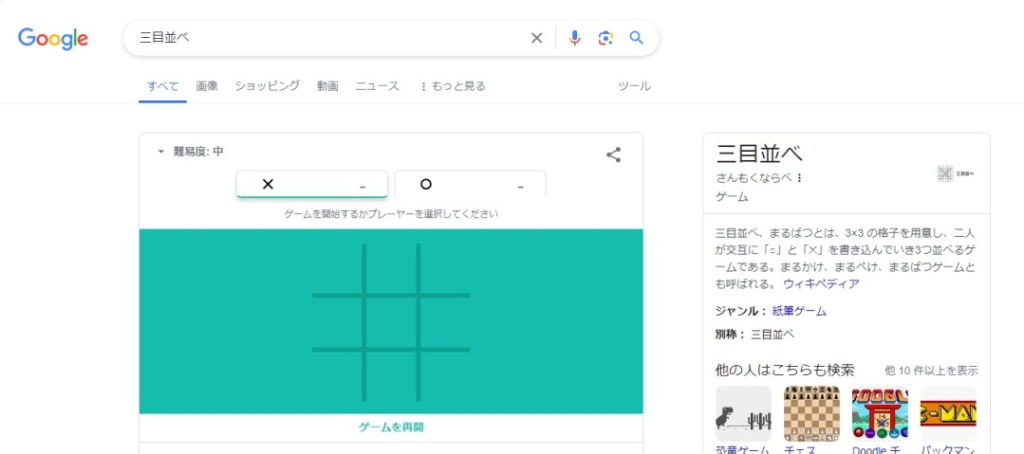This screenshot has width=1024, height=454.
Task: Open the knowledge panel three-dot menu
Action: 800,178
